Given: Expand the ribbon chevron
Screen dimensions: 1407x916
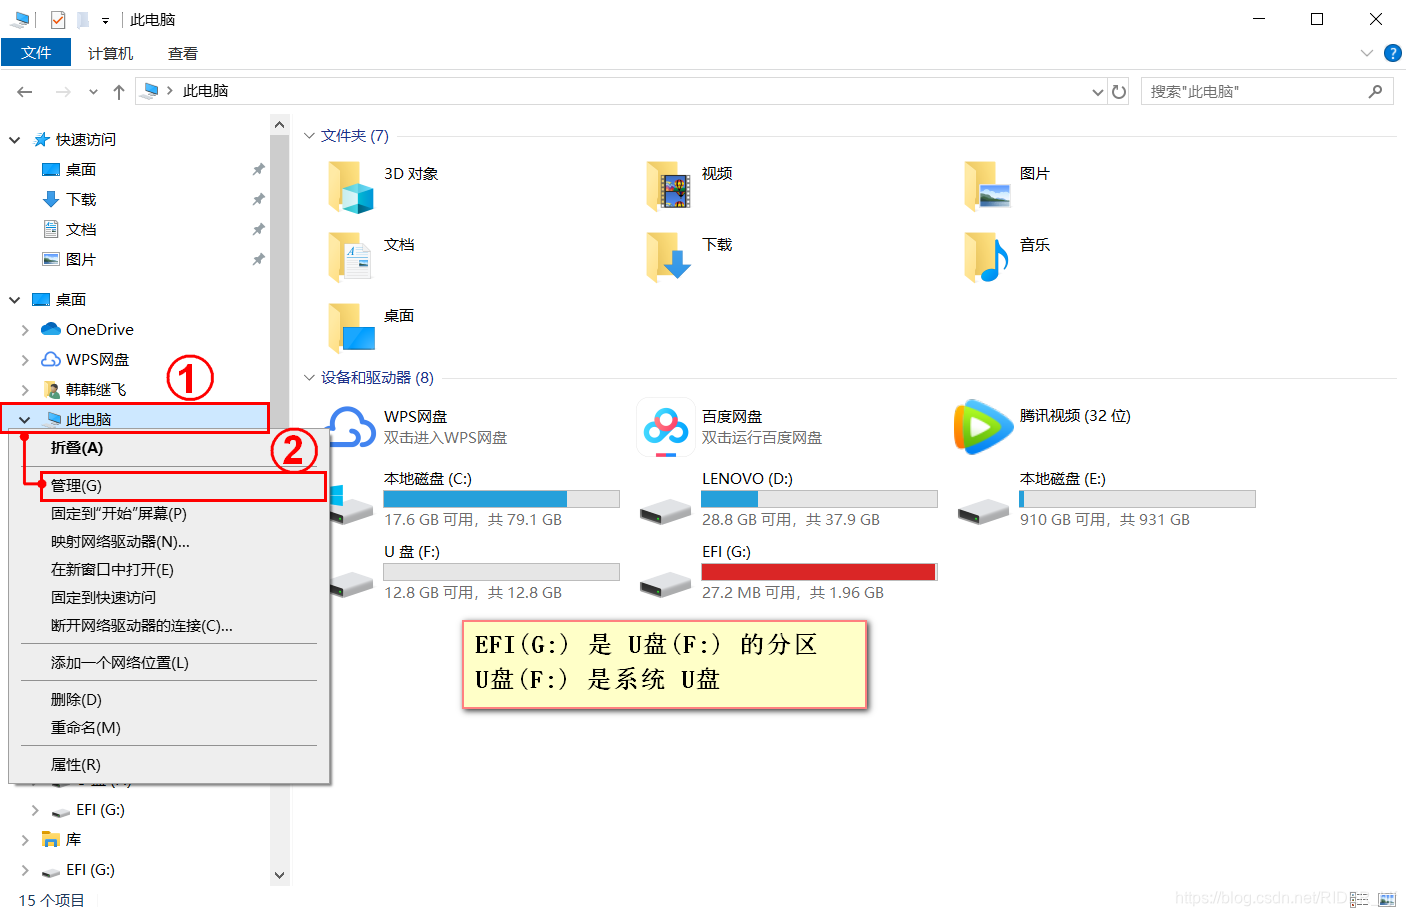Looking at the screenshot, I should tap(1367, 53).
